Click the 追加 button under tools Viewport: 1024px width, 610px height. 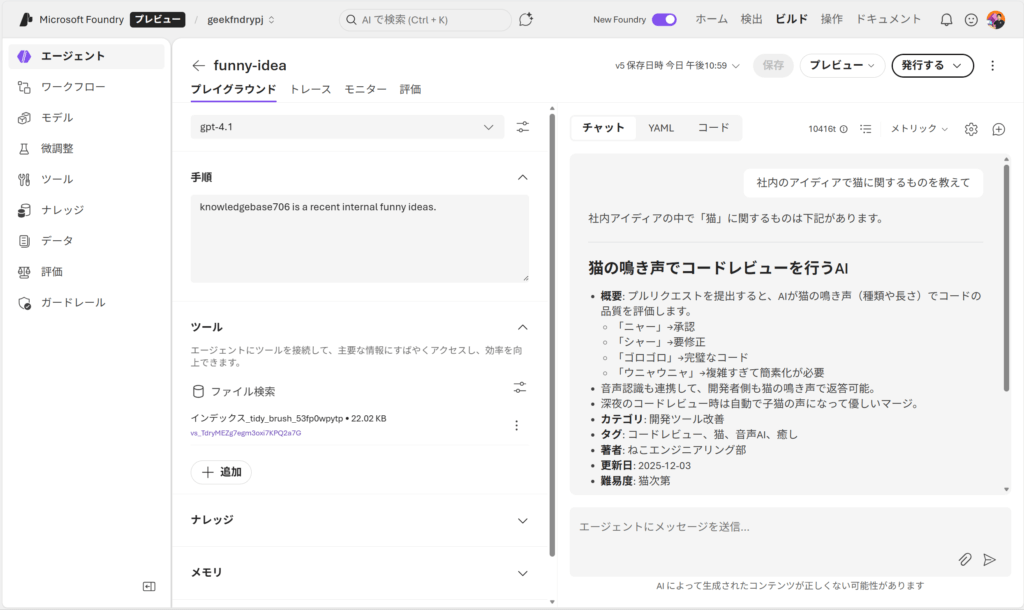[221, 472]
